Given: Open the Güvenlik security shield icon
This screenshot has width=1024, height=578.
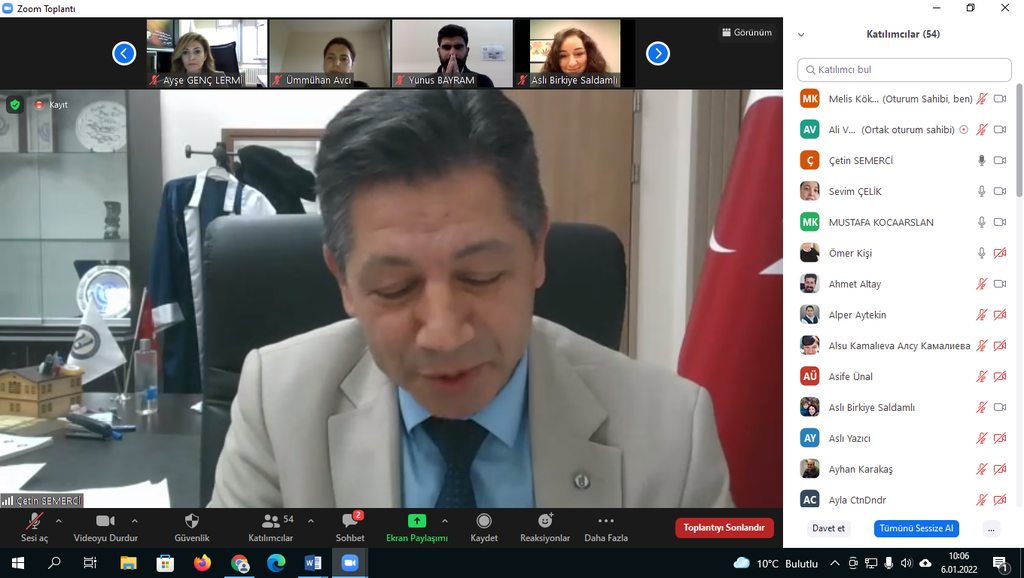Looking at the screenshot, I should [x=192, y=522].
